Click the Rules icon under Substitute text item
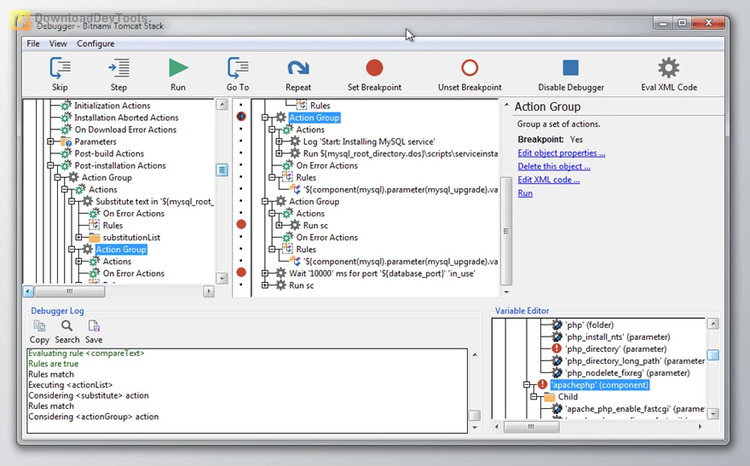Image resolution: width=750 pixels, height=466 pixels. [x=94, y=225]
